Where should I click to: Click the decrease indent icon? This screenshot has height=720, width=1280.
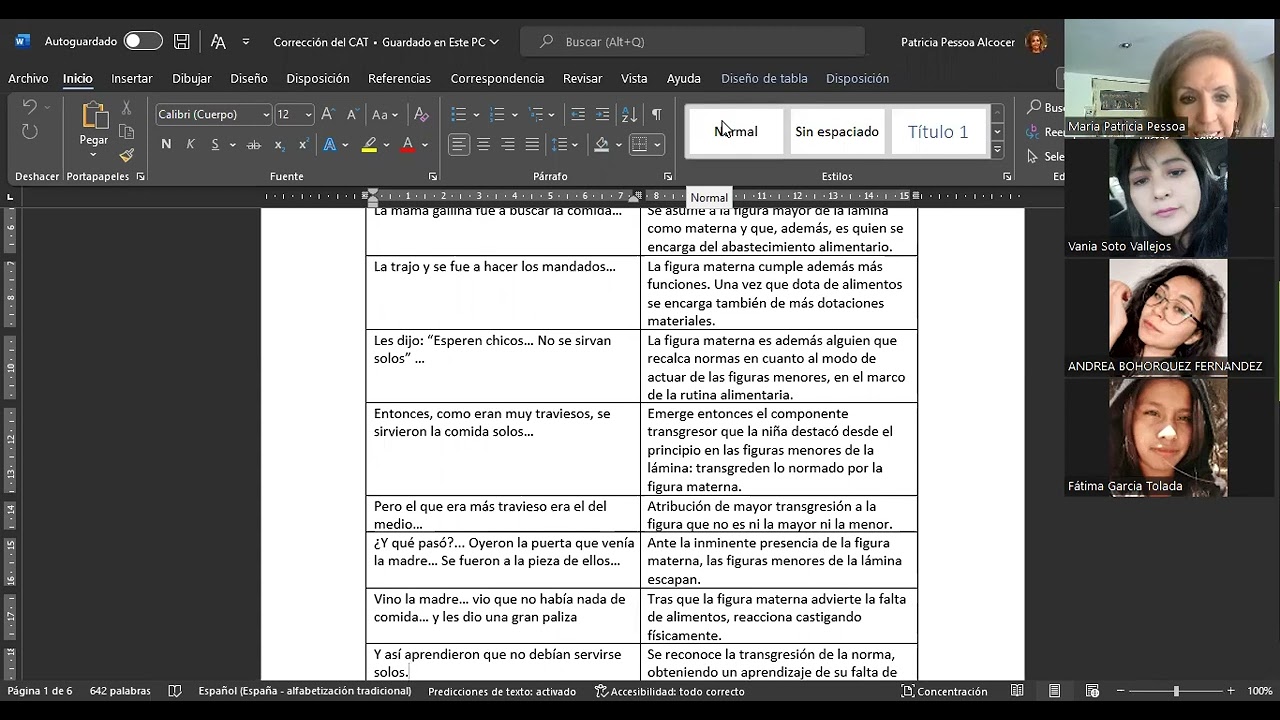(x=578, y=114)
